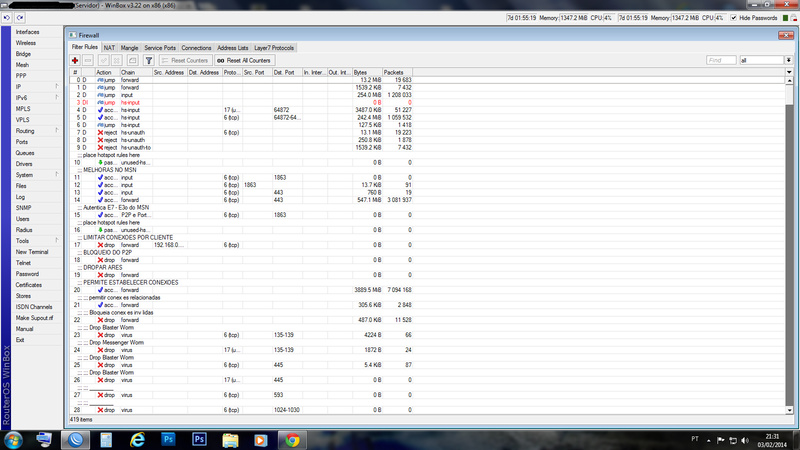800x450 pixels.
Task: Open Queues in sidebar menu
Action: click(x=25, y=153)
